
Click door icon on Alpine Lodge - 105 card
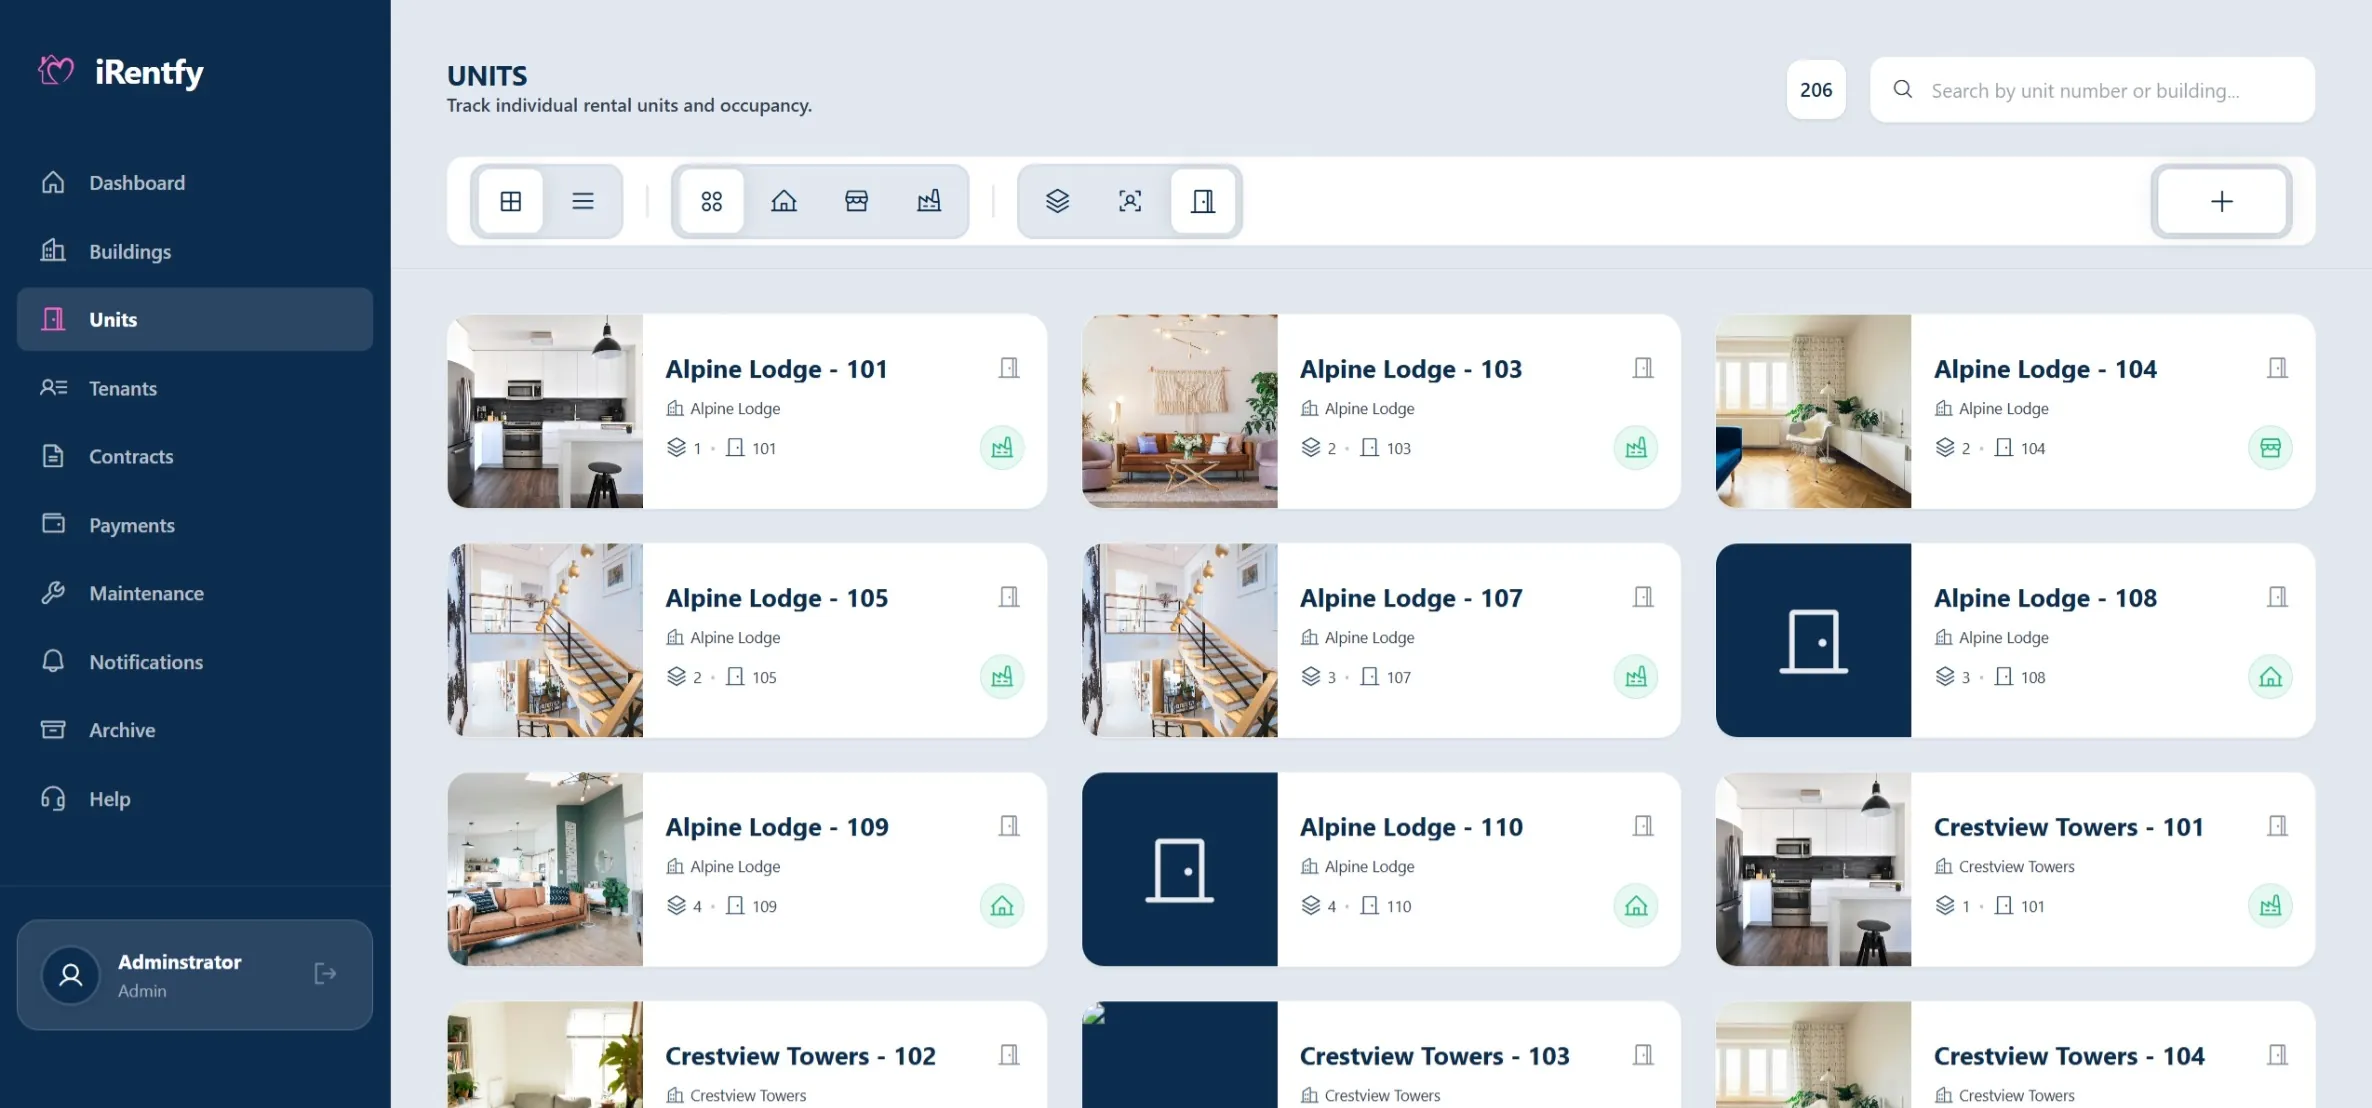point(1009,597)
